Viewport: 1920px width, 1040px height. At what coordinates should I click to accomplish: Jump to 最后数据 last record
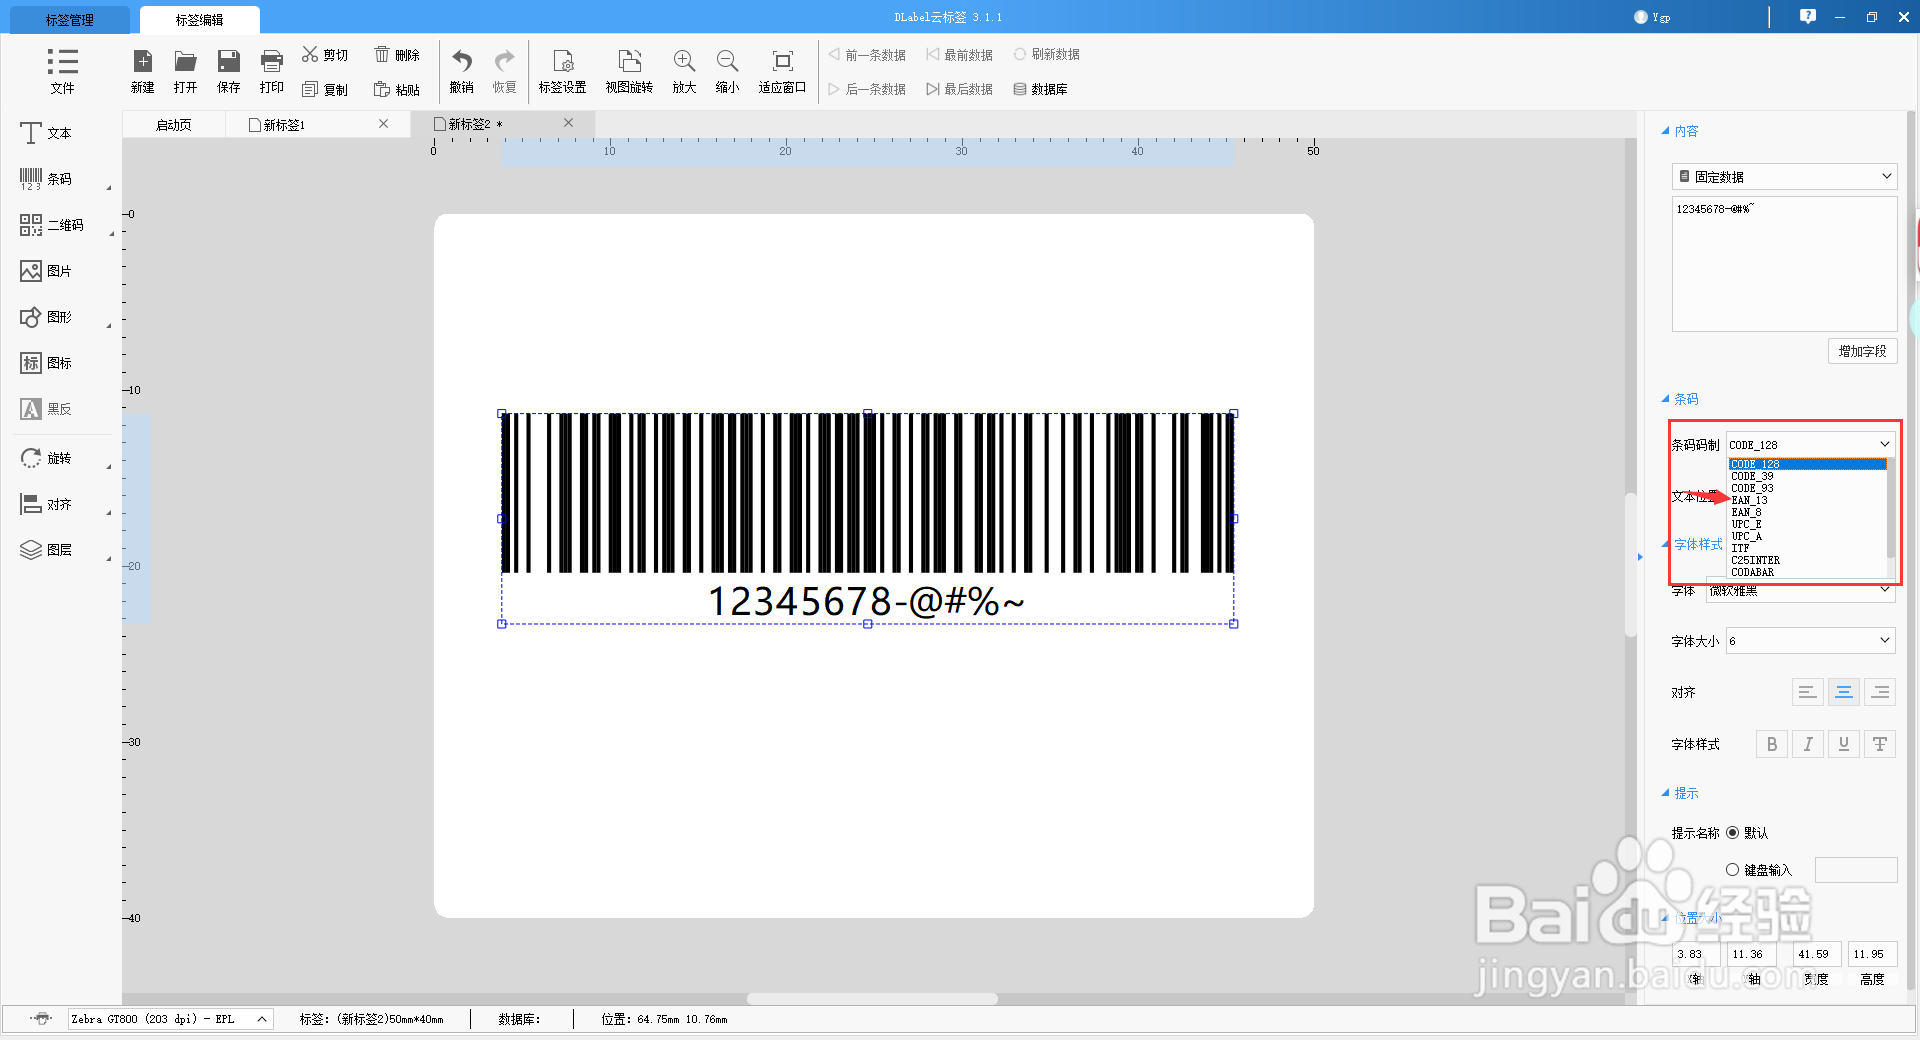click(960, 89)
